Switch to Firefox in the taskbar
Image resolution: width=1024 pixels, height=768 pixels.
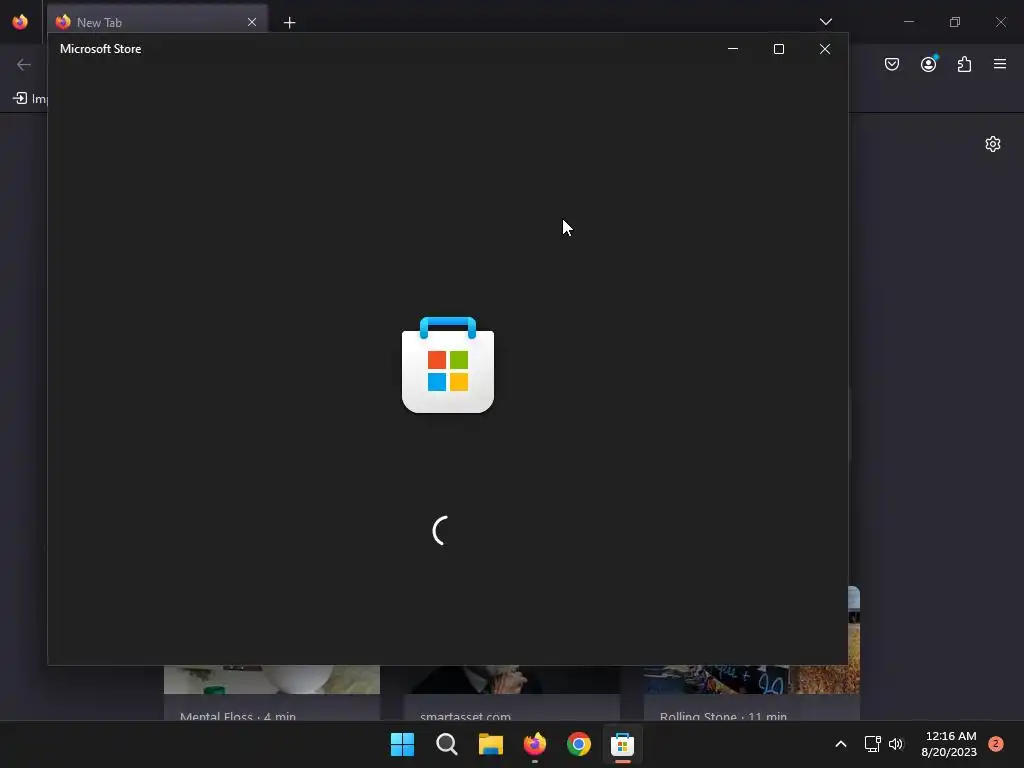point(535,744)
